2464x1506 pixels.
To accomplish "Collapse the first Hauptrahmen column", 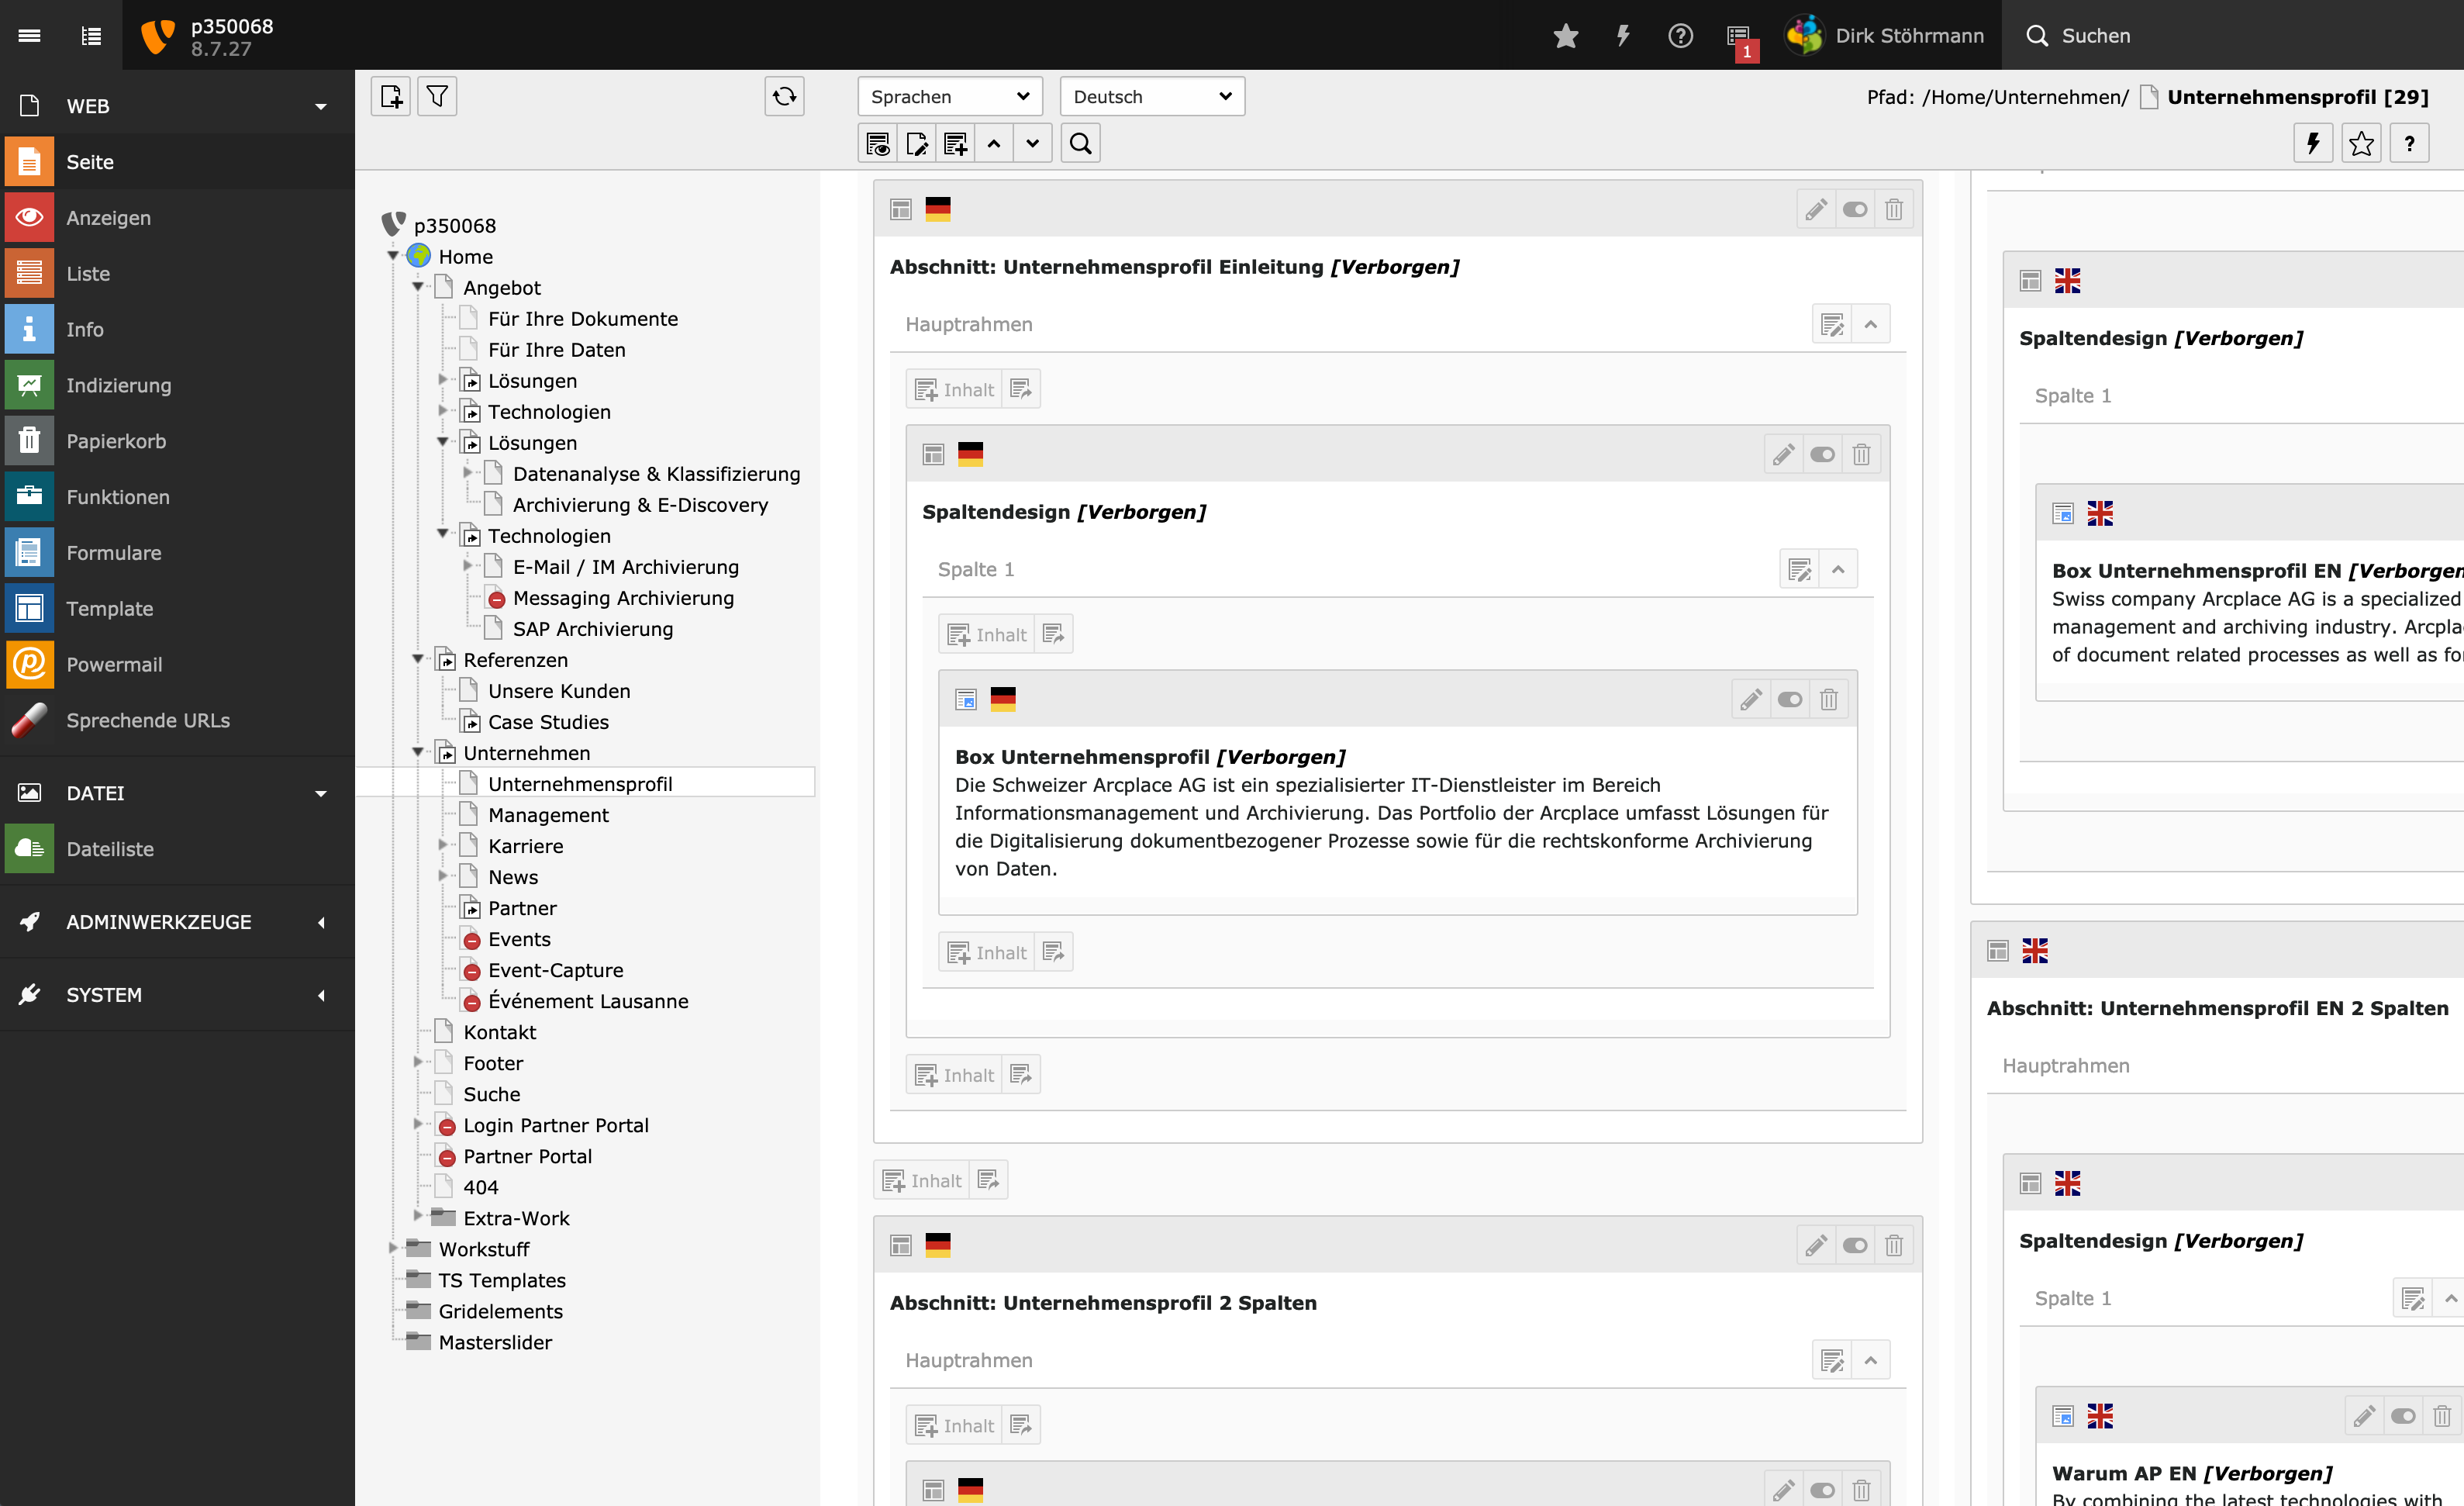I will tap(1871, 324).
